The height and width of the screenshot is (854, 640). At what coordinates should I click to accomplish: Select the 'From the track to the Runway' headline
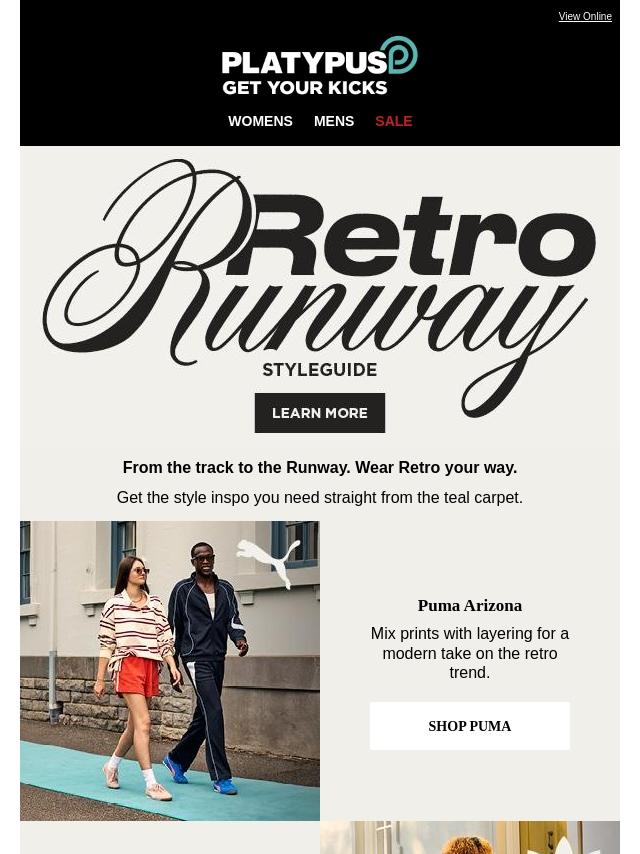320,467
